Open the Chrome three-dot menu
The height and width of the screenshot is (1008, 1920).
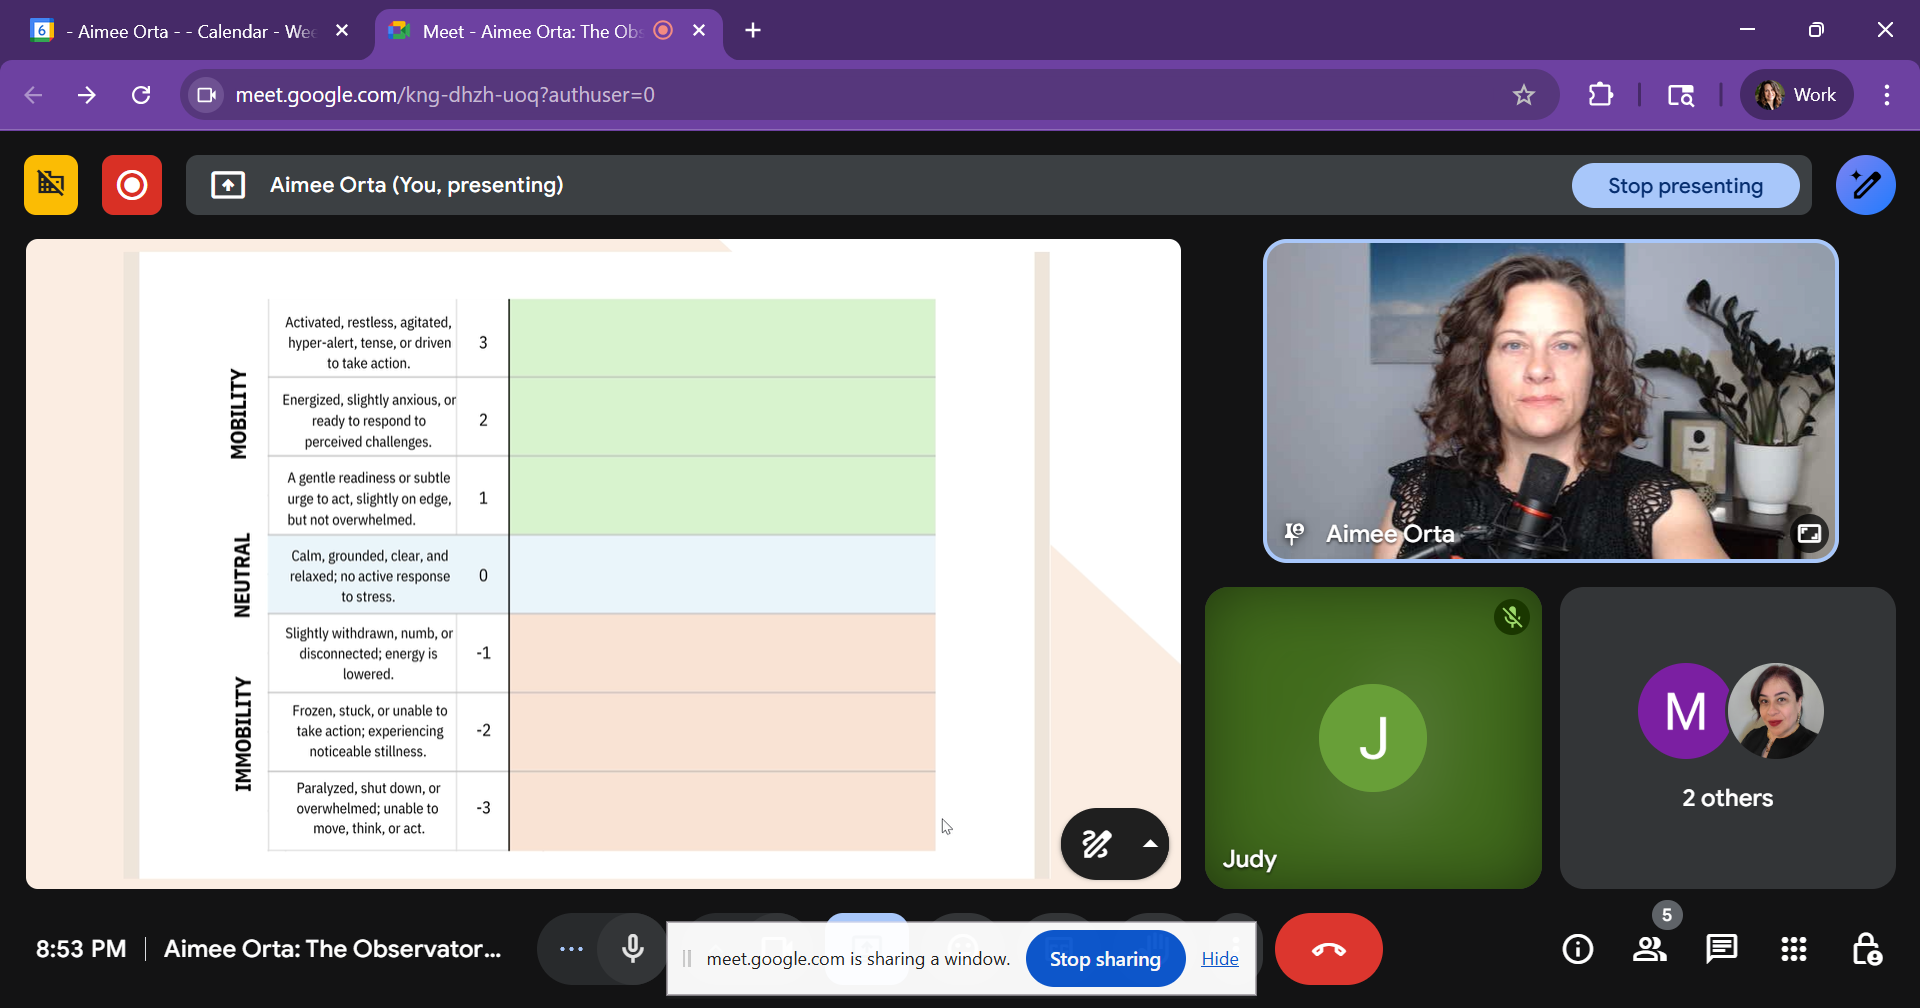(x=1887, y=95)
